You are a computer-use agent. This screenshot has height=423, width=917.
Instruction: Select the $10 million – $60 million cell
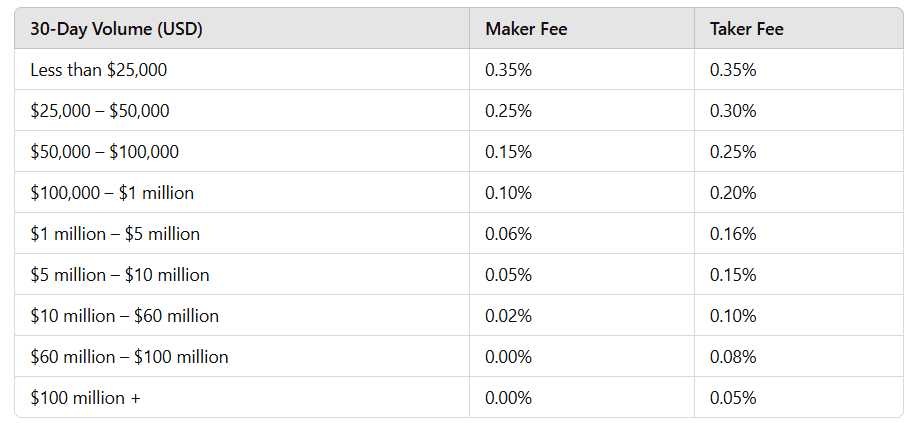[x=124, y=316]
